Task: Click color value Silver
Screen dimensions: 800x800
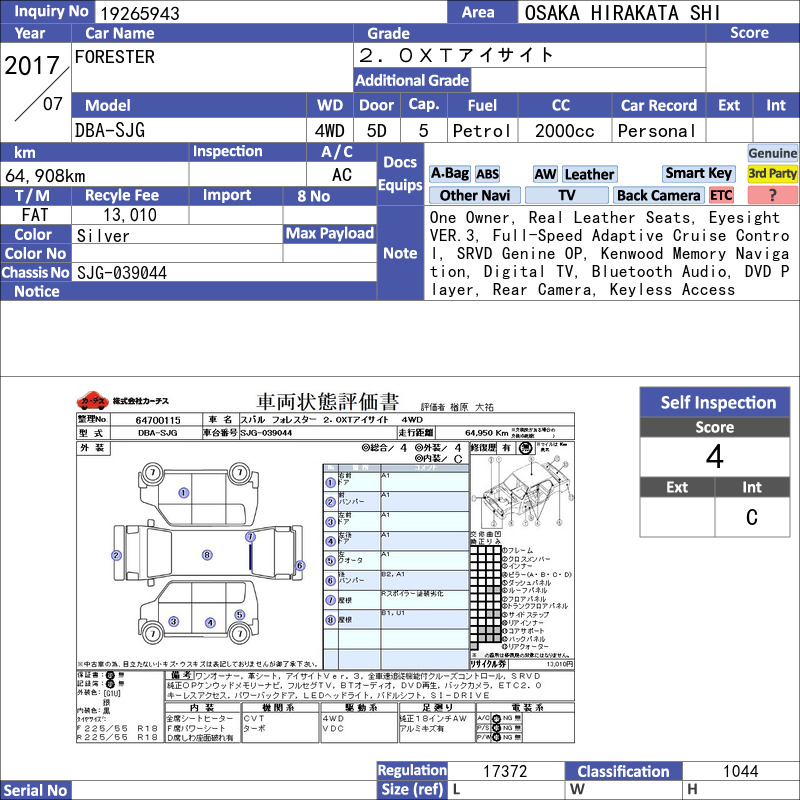Action: pos(103,236)
